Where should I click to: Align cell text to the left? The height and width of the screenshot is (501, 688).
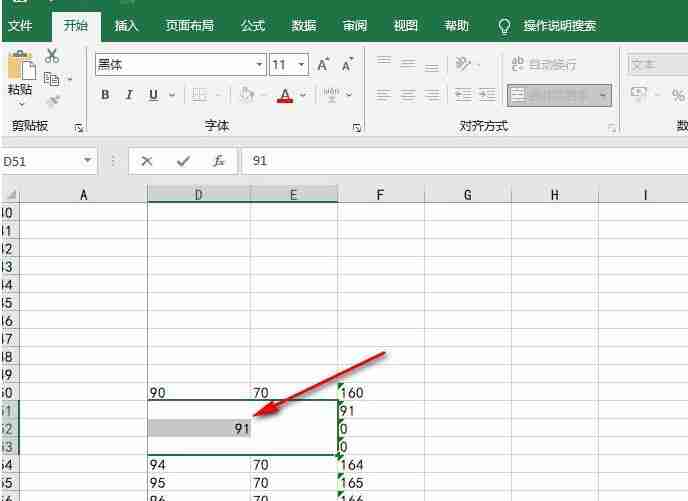[384, 95]
